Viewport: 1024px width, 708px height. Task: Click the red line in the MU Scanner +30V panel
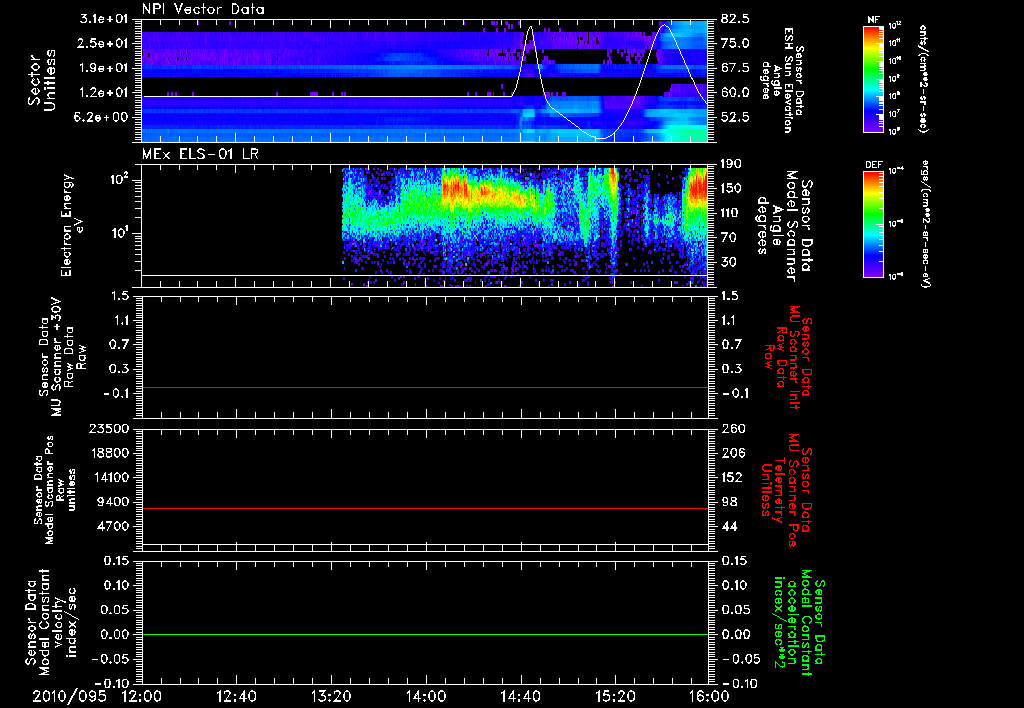point(425,387)
